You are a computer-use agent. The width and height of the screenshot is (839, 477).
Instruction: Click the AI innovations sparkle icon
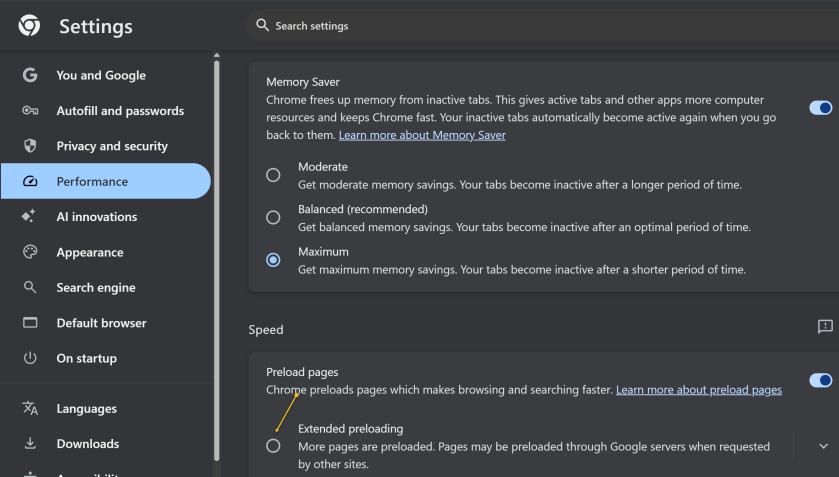tap(30, 217)
